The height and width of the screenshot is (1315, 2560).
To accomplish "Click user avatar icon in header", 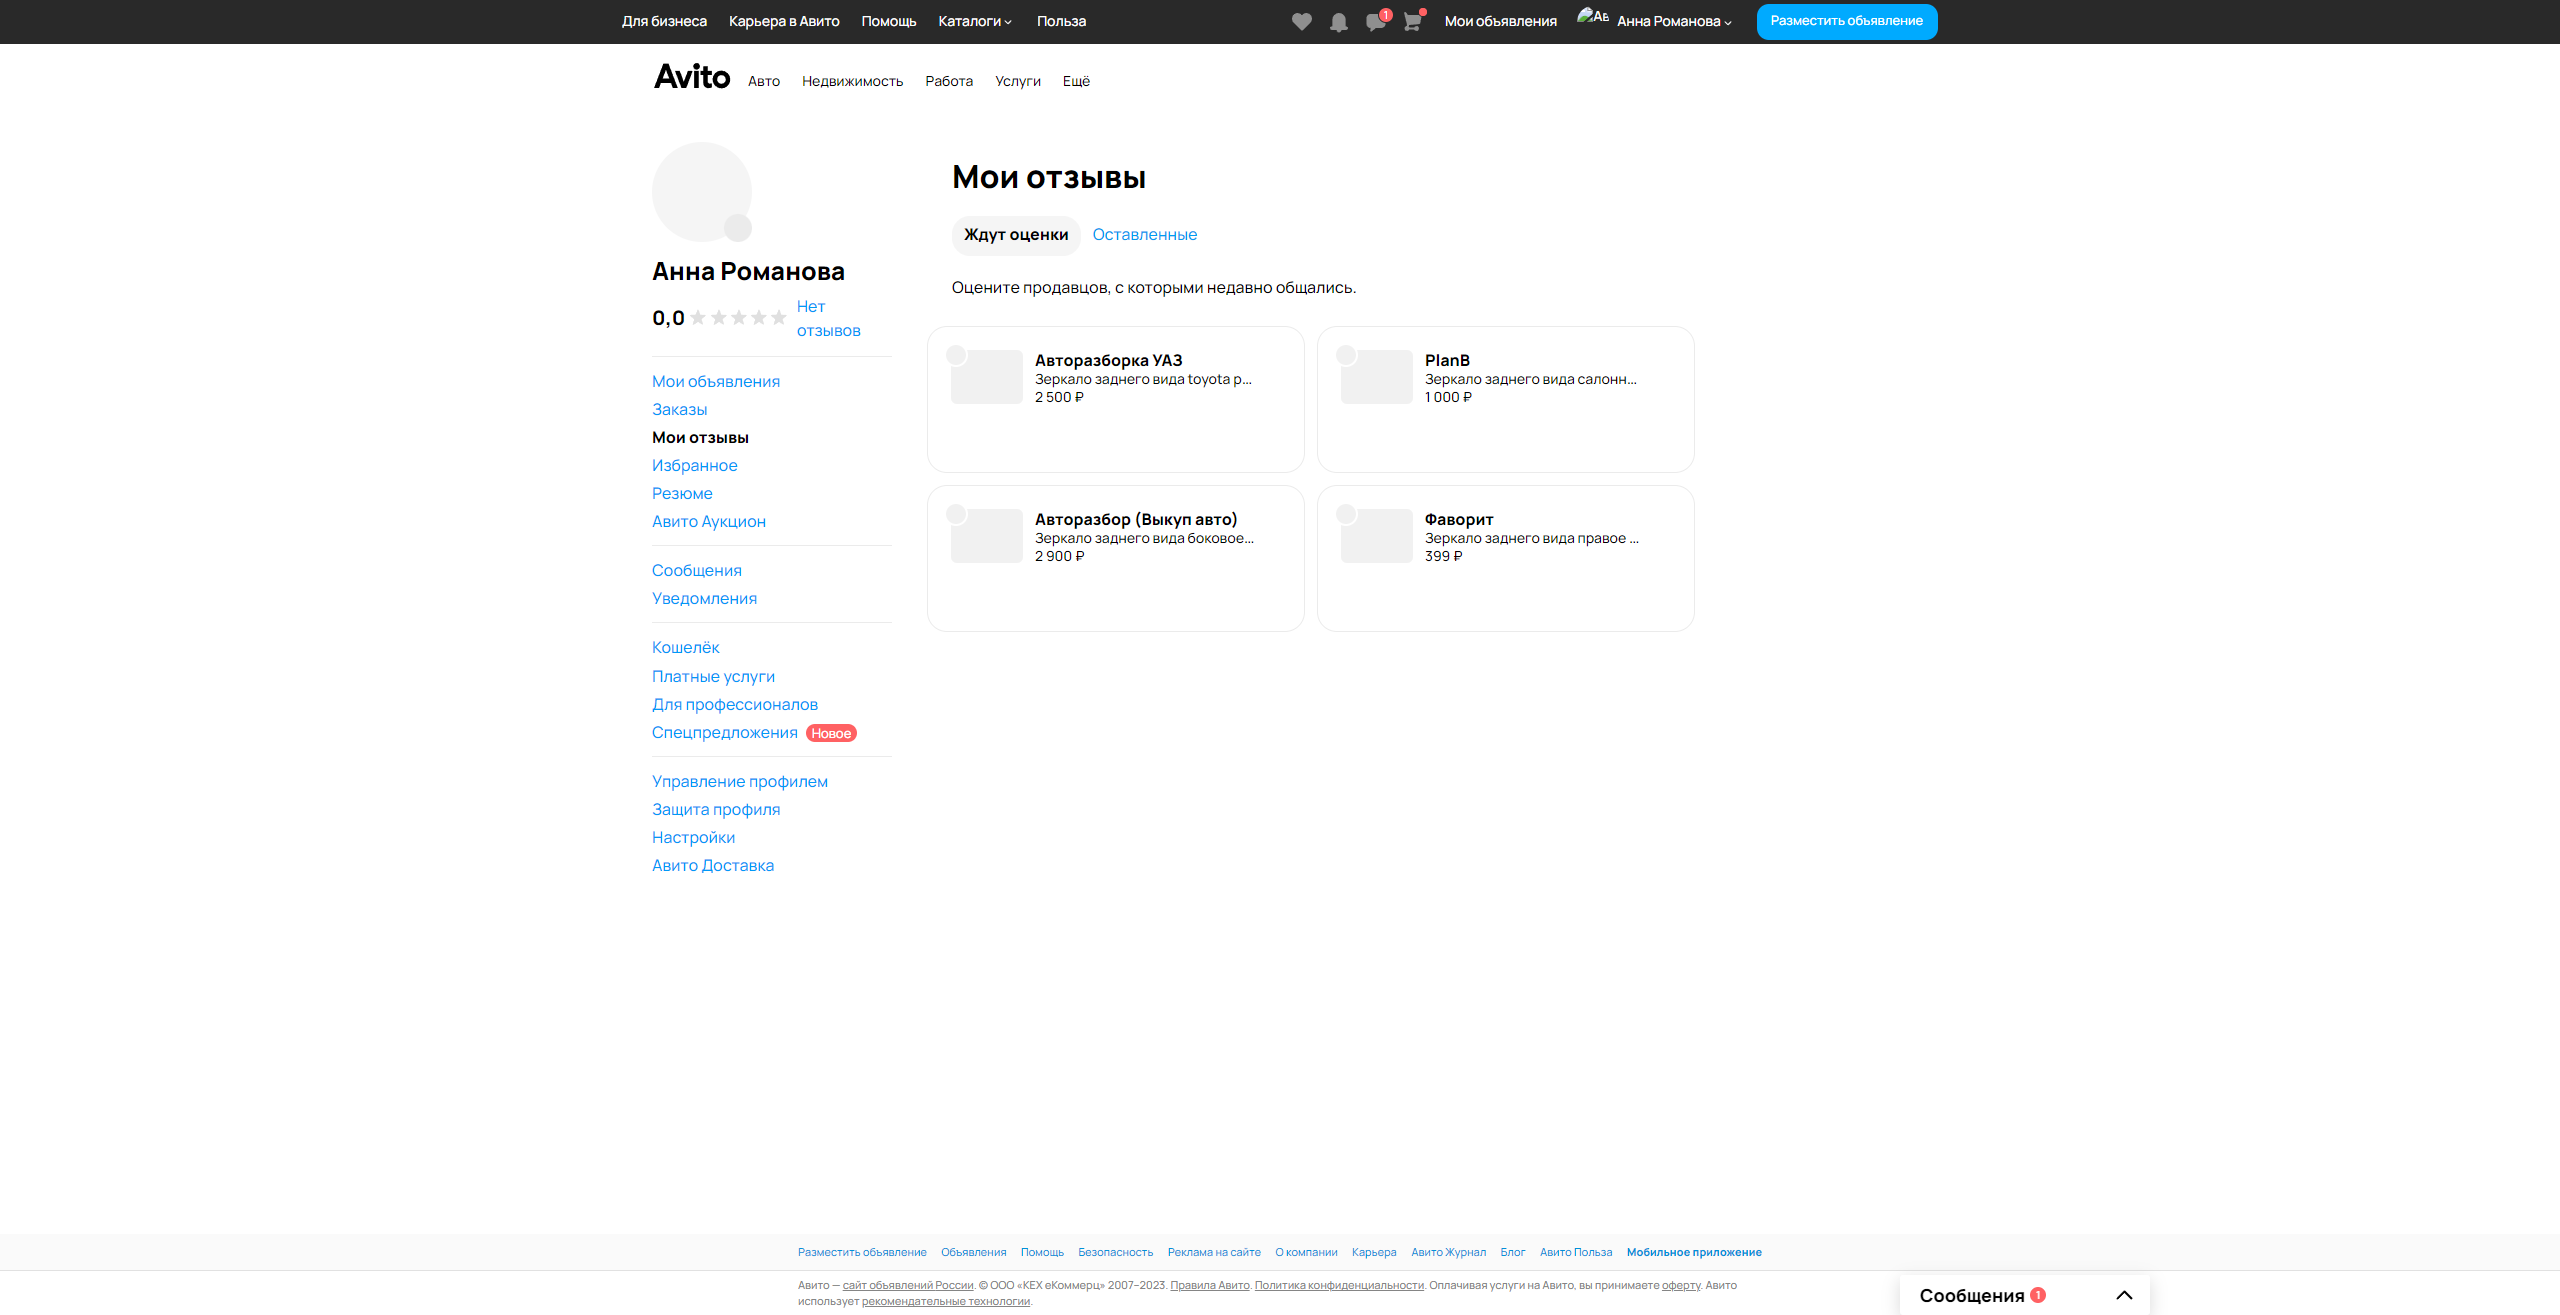I will tap(1592, 18).
